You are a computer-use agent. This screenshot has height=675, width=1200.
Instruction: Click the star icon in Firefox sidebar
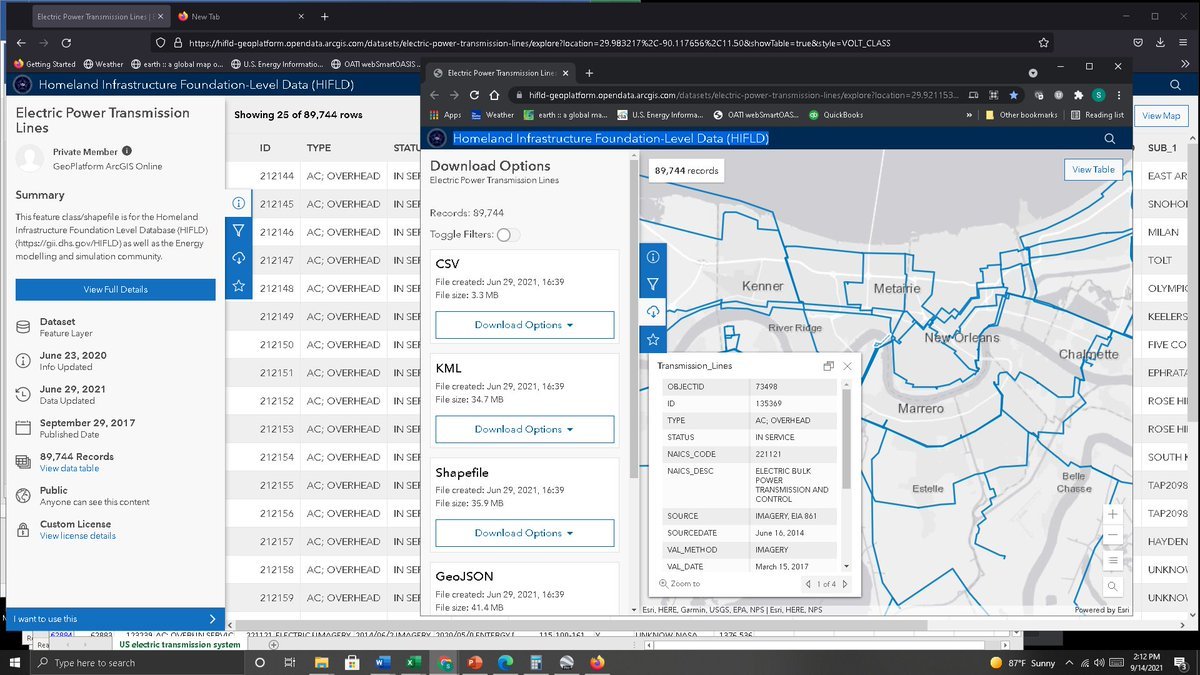pyautogui.click(x=238, y=286)
